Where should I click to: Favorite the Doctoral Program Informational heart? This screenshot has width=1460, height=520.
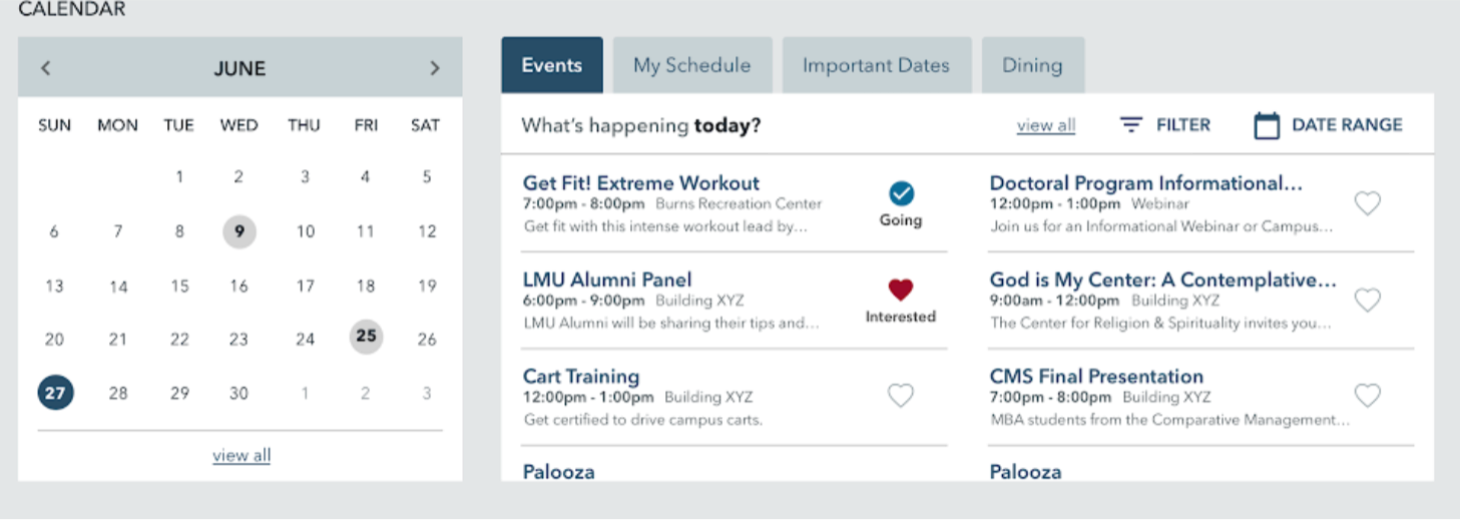click(x=1367, y=204)
